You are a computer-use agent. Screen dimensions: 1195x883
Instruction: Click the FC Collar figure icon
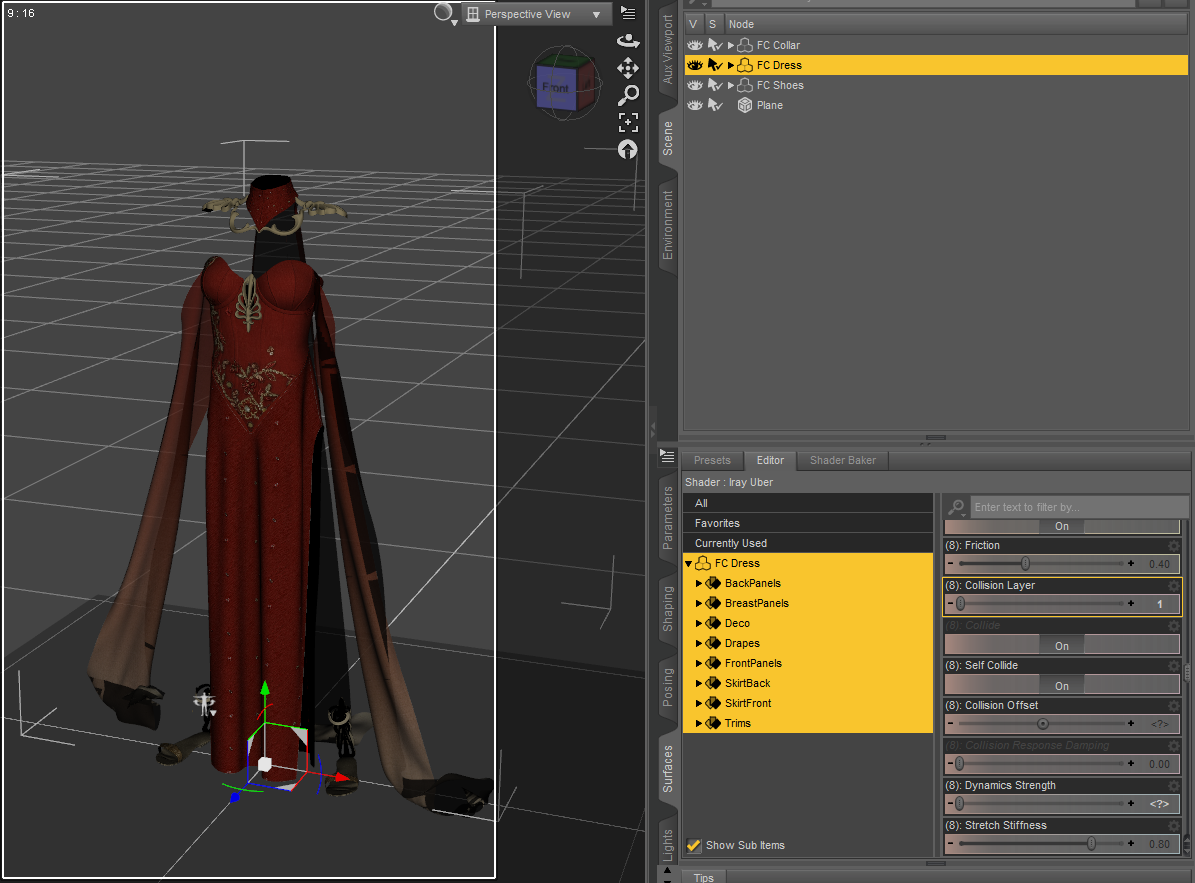(745, 45)
